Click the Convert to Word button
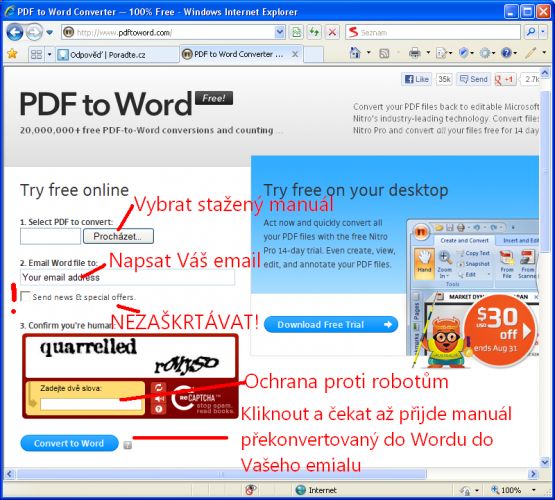 pyautogui.click(x=69, y=443)
